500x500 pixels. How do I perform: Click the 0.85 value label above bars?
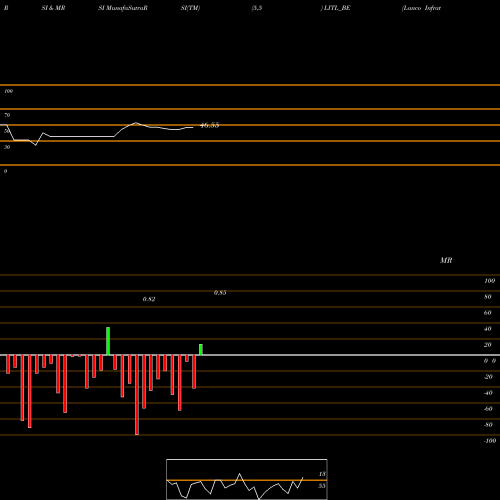[220, 293]
